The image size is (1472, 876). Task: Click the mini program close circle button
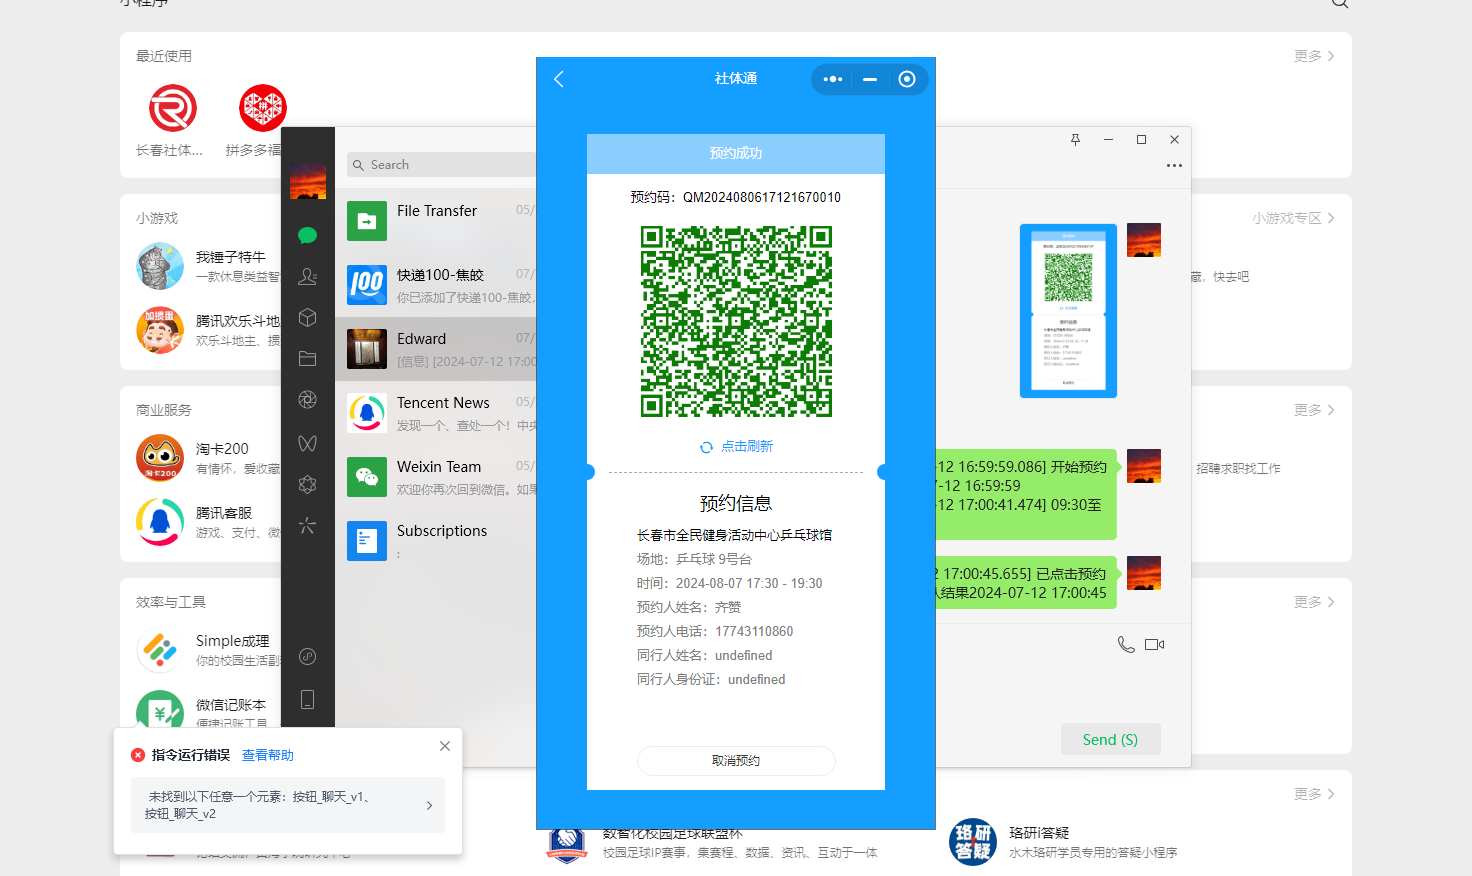point(907,79)
